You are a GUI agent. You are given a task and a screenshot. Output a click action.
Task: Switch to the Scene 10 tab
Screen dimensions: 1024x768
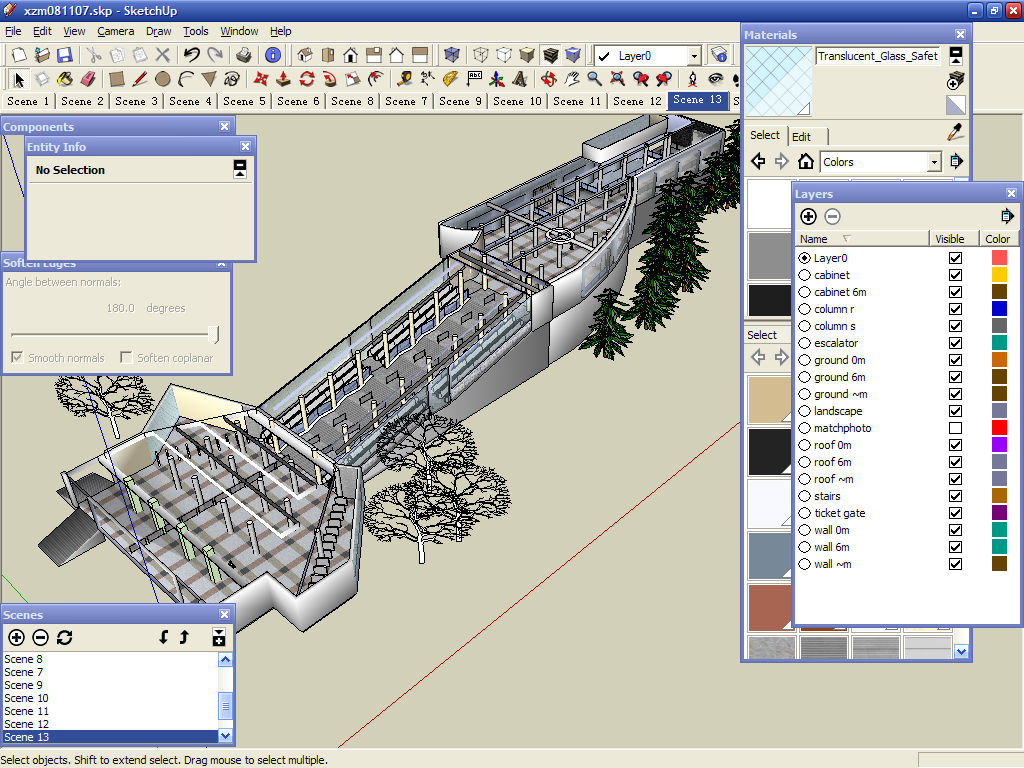(x=517, y=101)
